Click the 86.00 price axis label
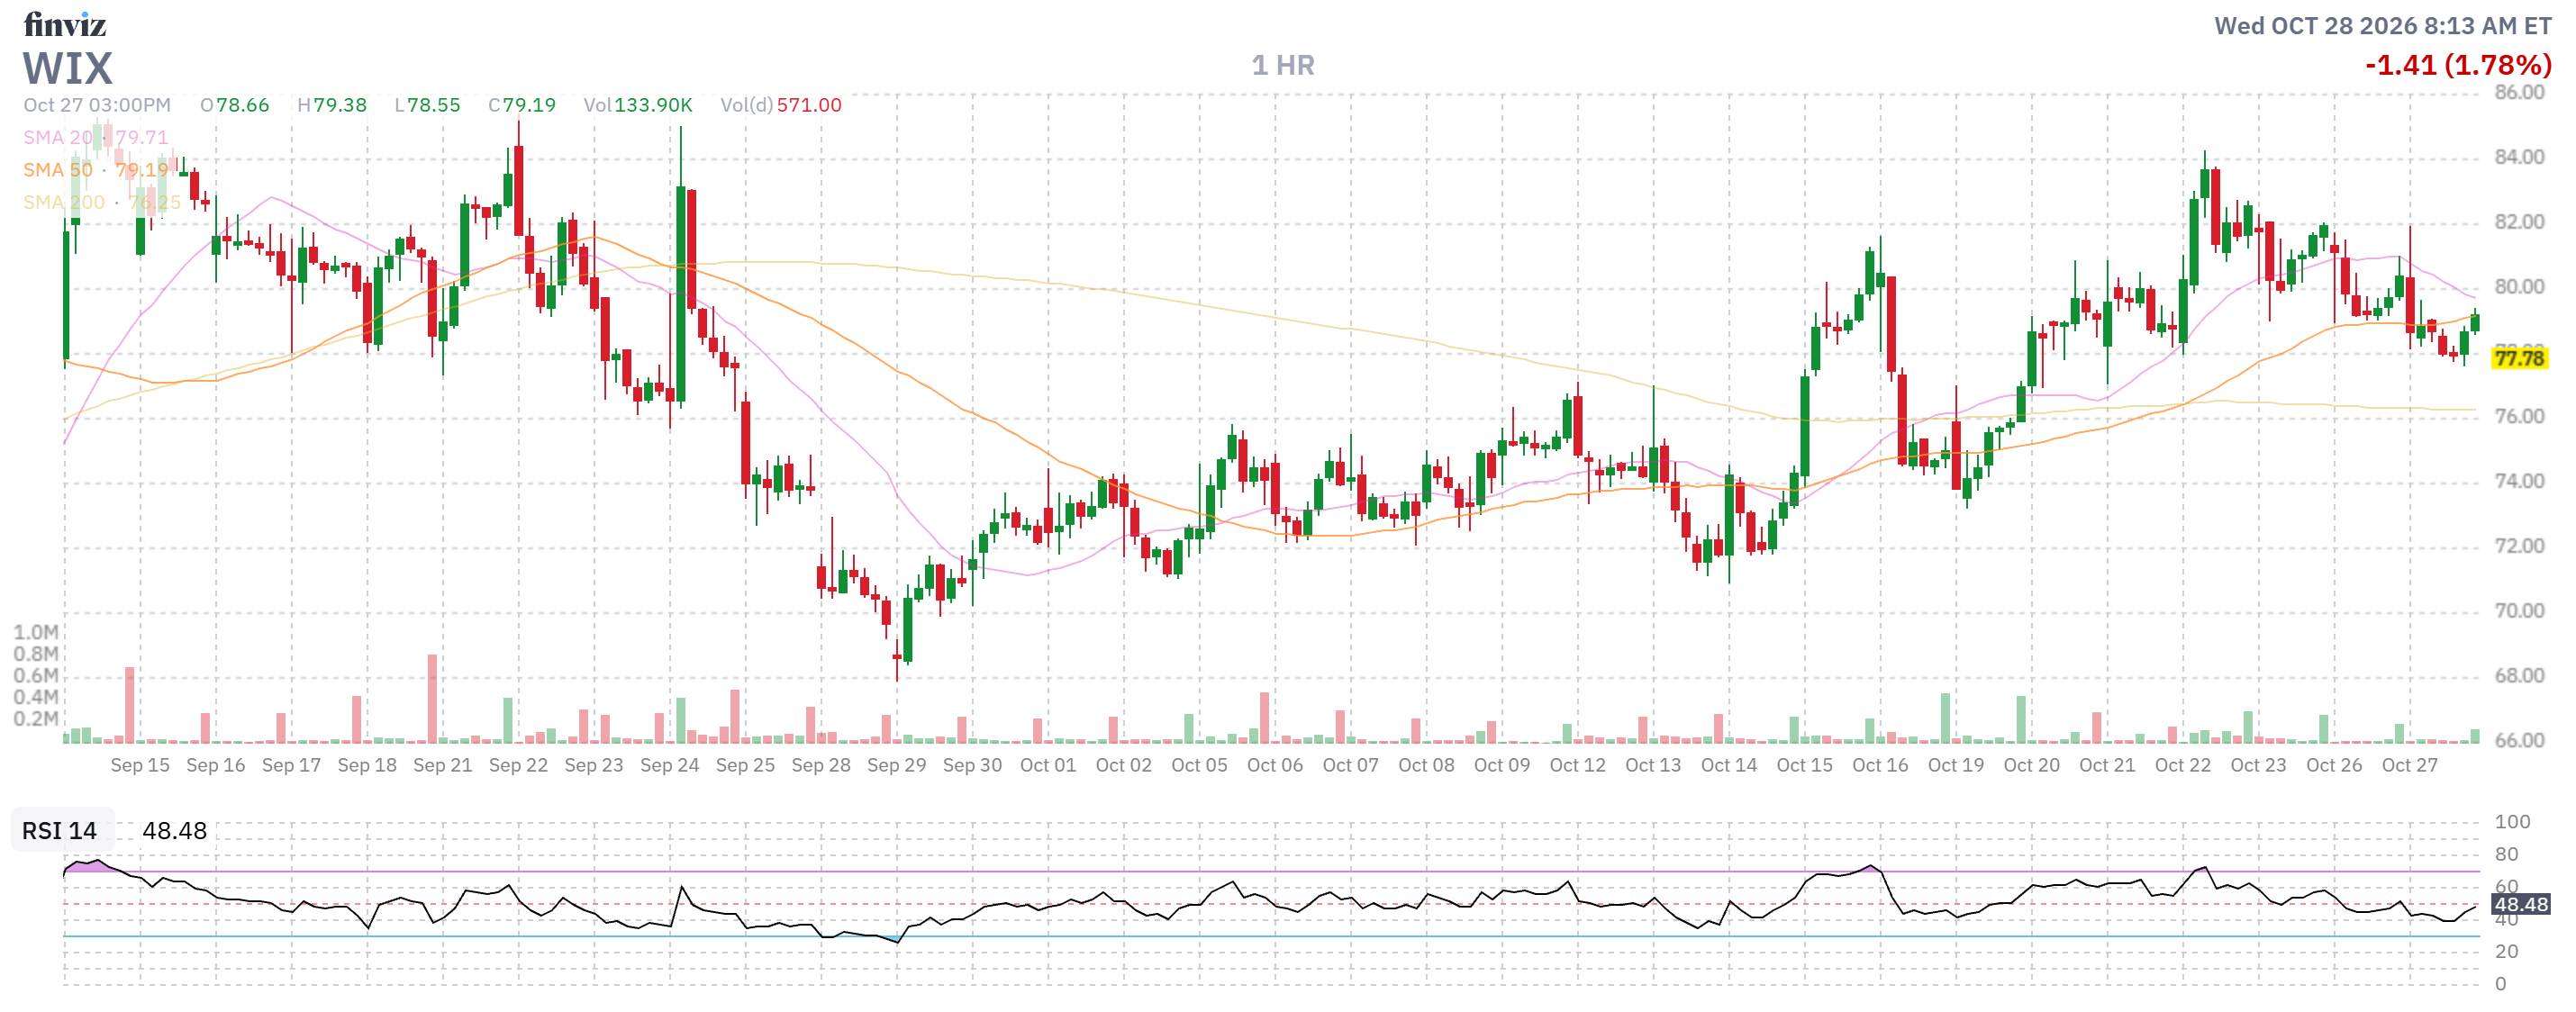The image size is (2576, 1012). click(x=2519, y=92)
